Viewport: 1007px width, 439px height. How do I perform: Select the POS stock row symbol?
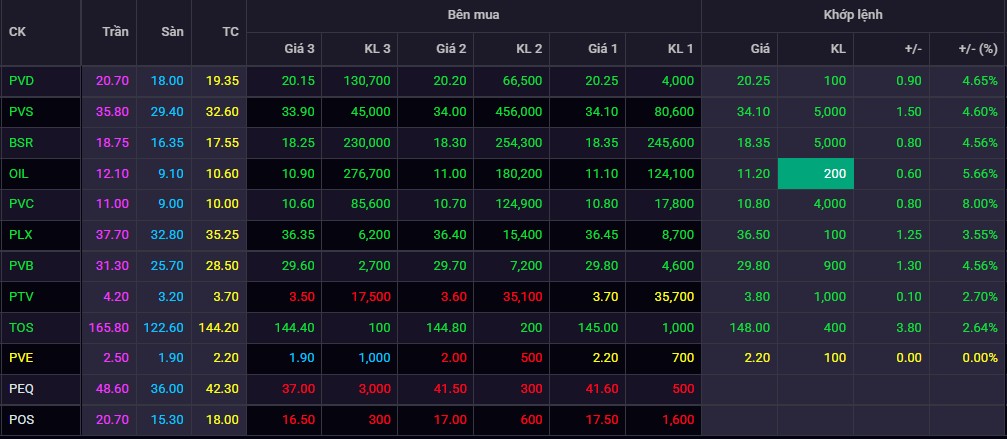21,420
